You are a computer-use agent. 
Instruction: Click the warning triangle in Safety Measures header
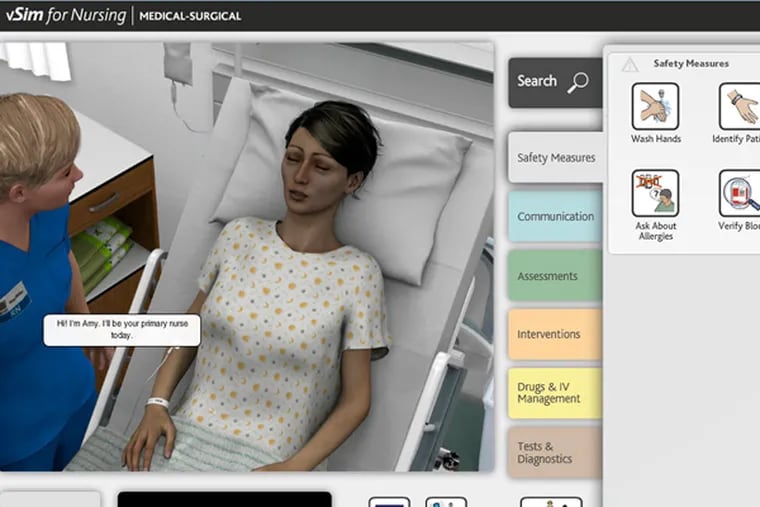tap(629, 65)
